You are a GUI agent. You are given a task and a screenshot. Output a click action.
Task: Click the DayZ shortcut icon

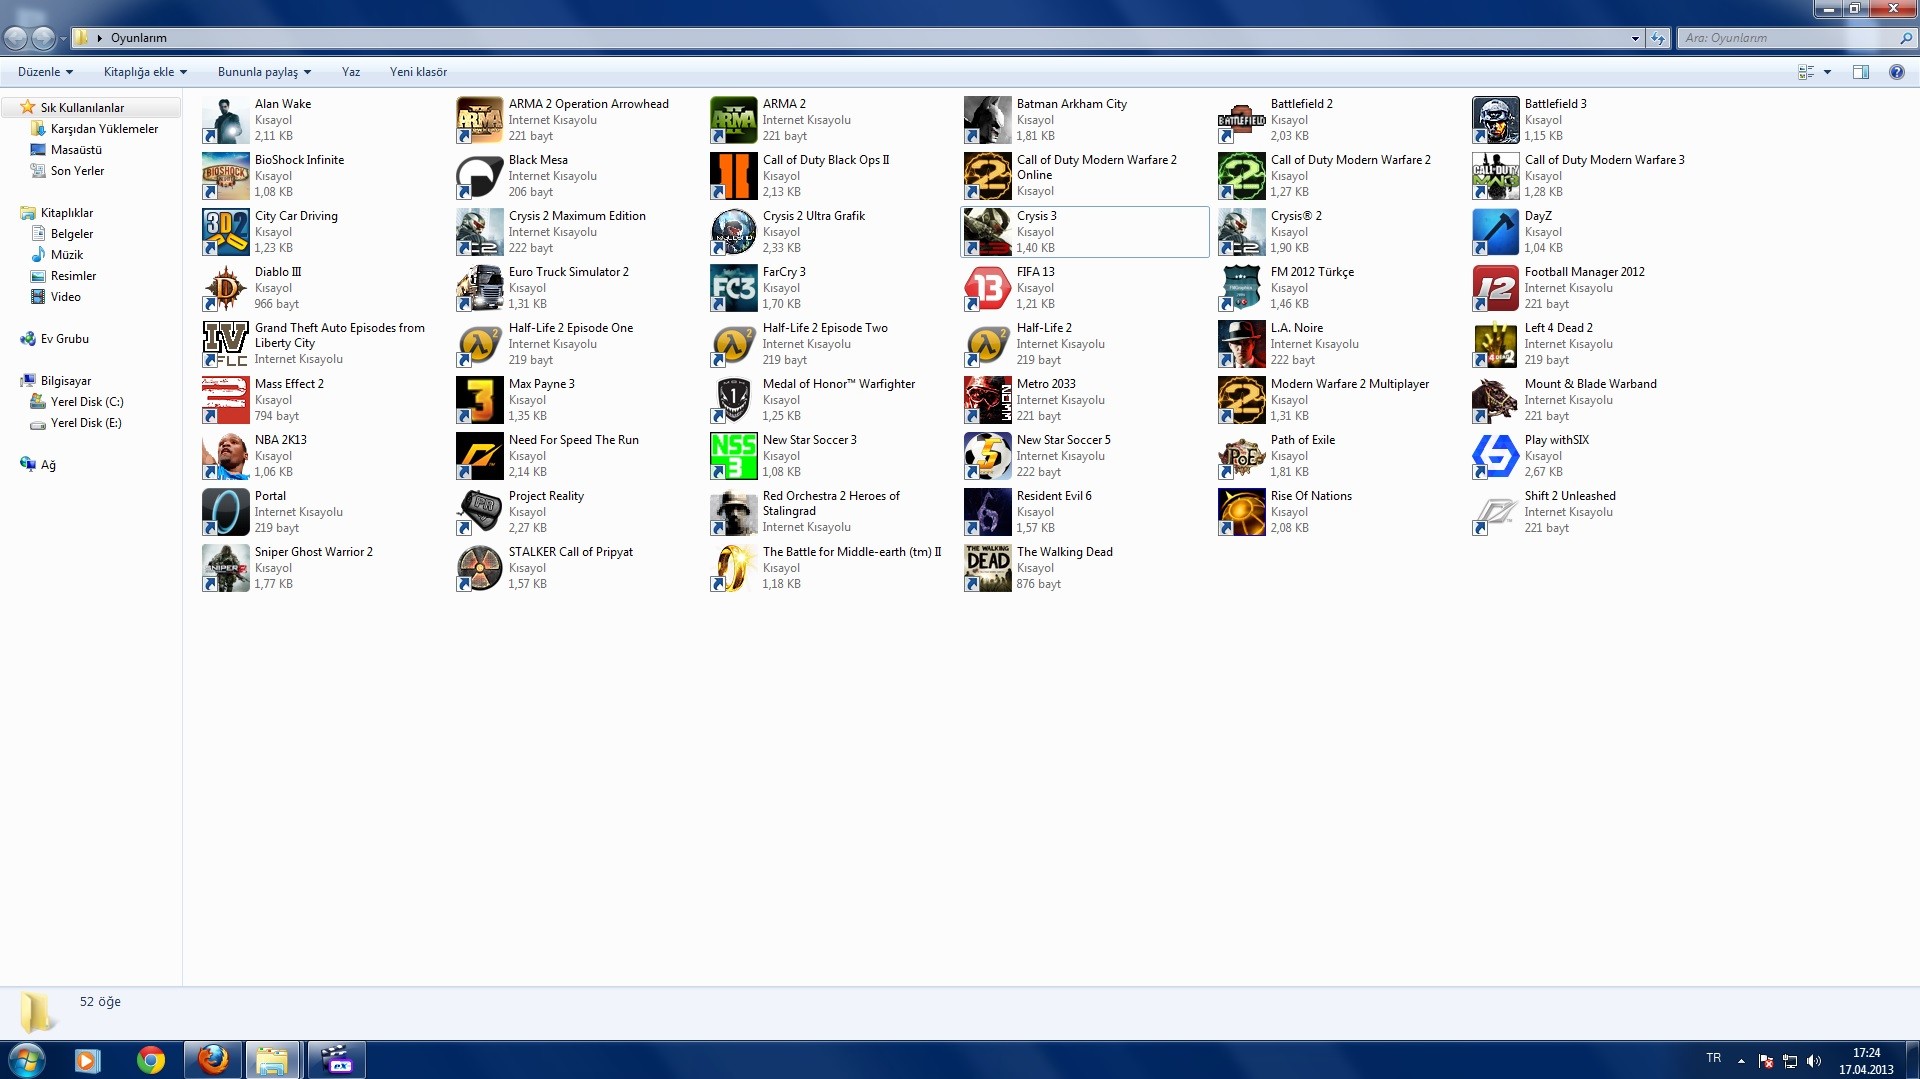[1496, 232]
